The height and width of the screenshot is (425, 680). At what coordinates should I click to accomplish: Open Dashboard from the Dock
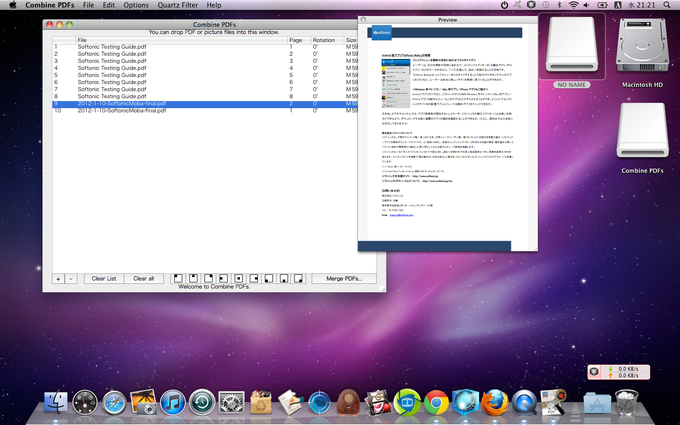(85, 403)
